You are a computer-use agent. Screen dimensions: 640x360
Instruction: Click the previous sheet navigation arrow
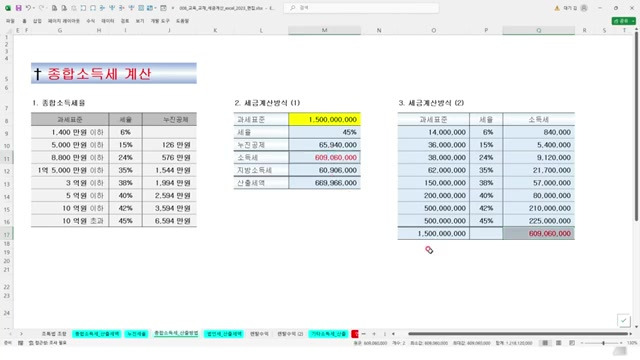[11, 334]
